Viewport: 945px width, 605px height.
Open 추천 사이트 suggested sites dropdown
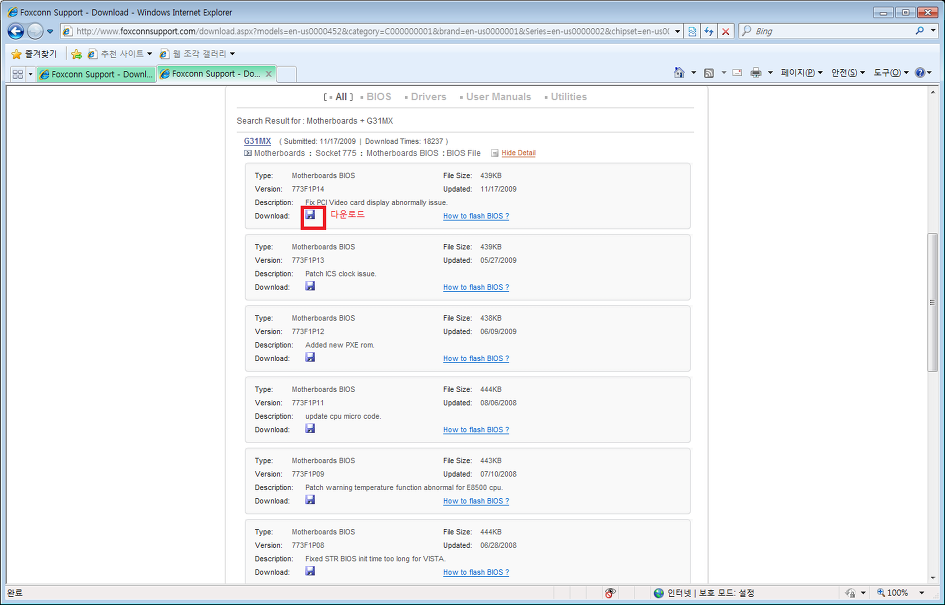tap(120, 54)
